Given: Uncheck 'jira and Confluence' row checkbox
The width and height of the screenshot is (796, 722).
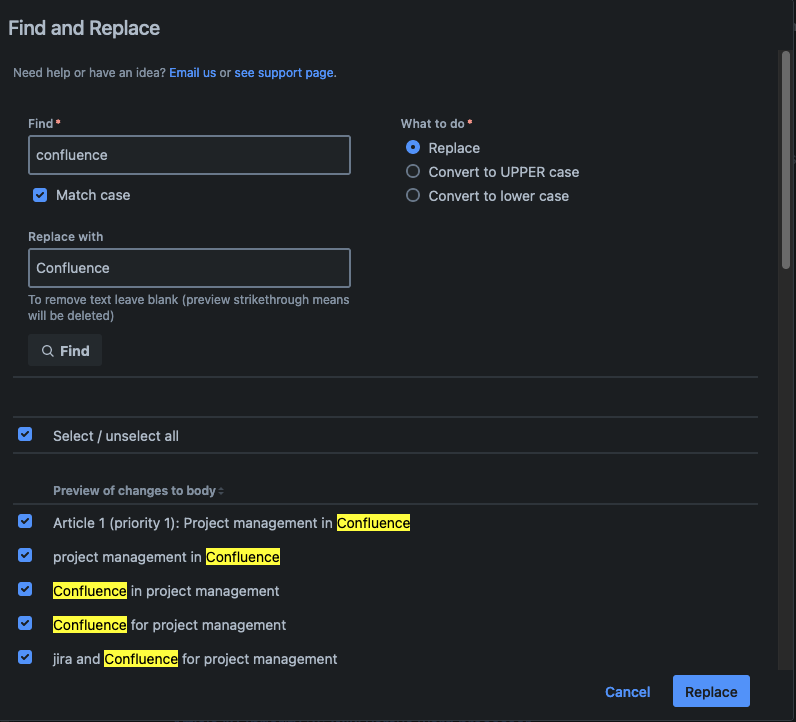Looking at the screenshot, I should click(x=26, y=658).
